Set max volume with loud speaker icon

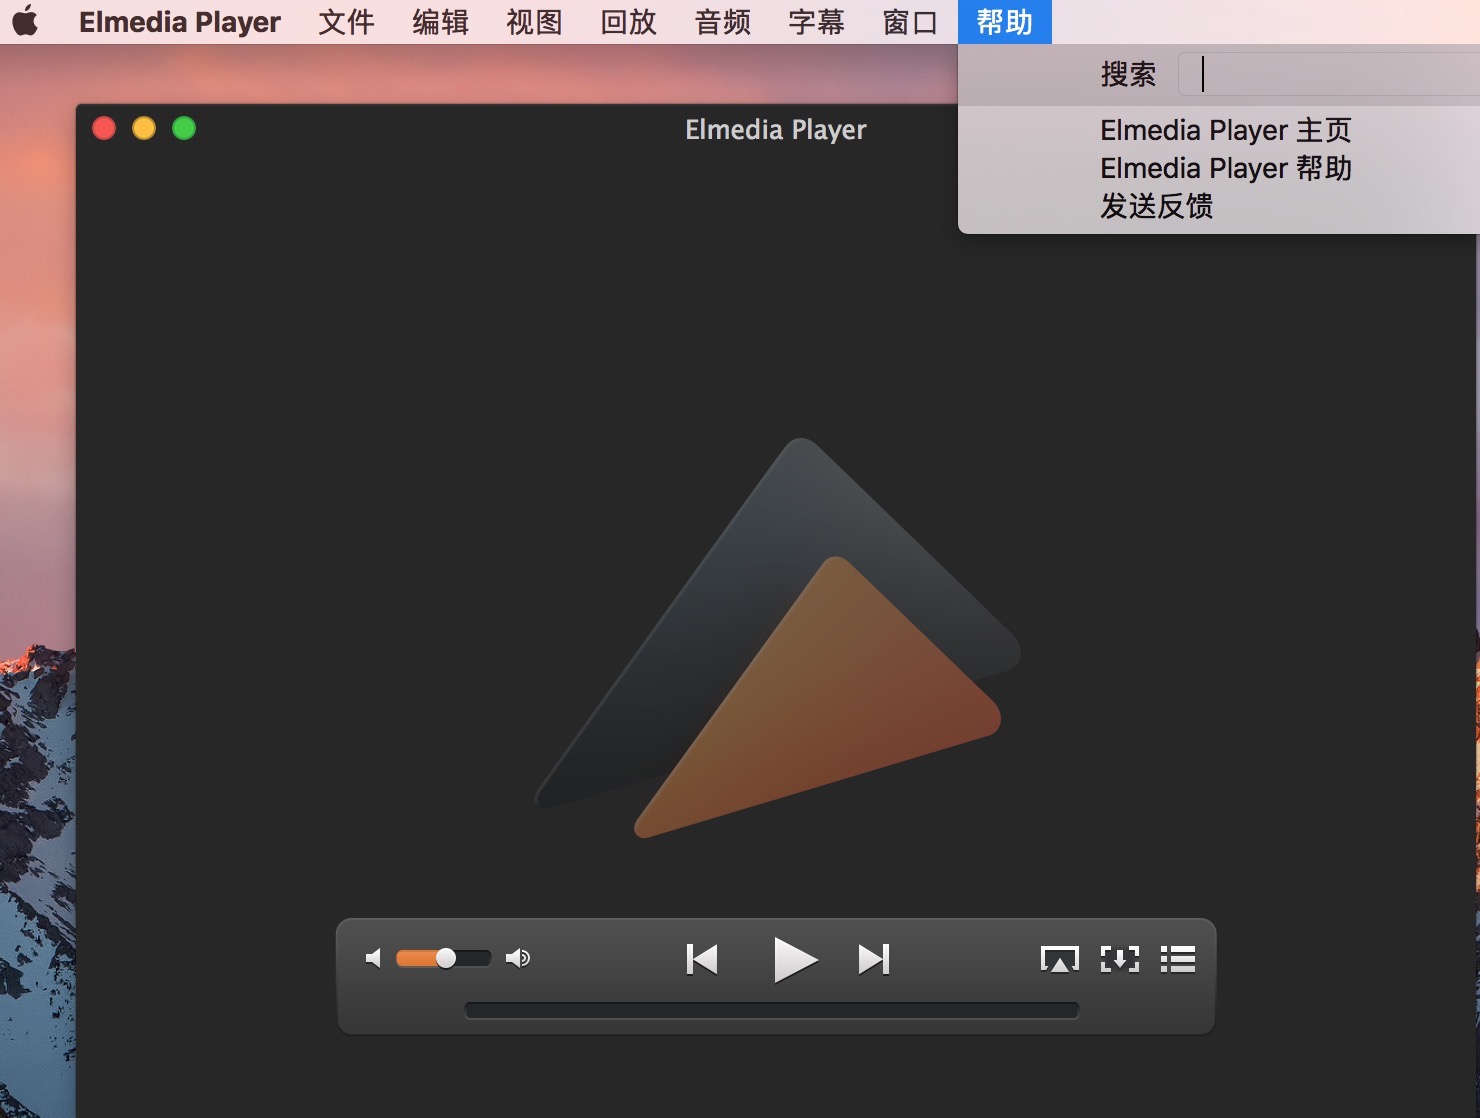tap(518, 959)
